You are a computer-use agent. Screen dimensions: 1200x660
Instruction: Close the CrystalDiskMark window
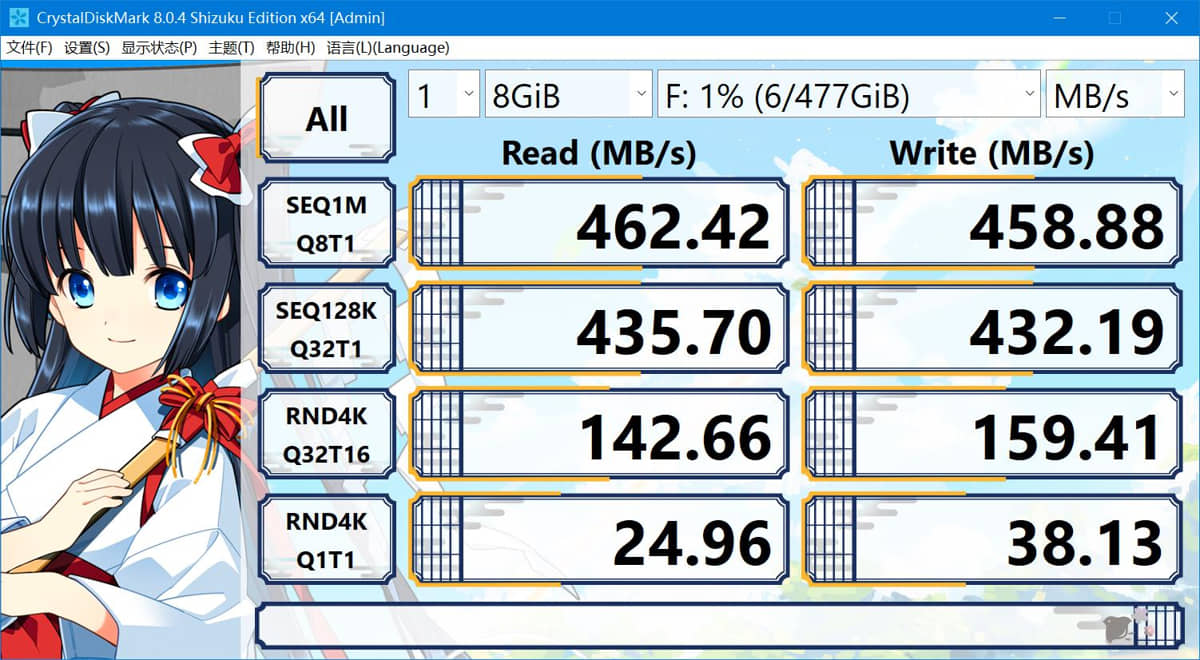[1171, 18]
